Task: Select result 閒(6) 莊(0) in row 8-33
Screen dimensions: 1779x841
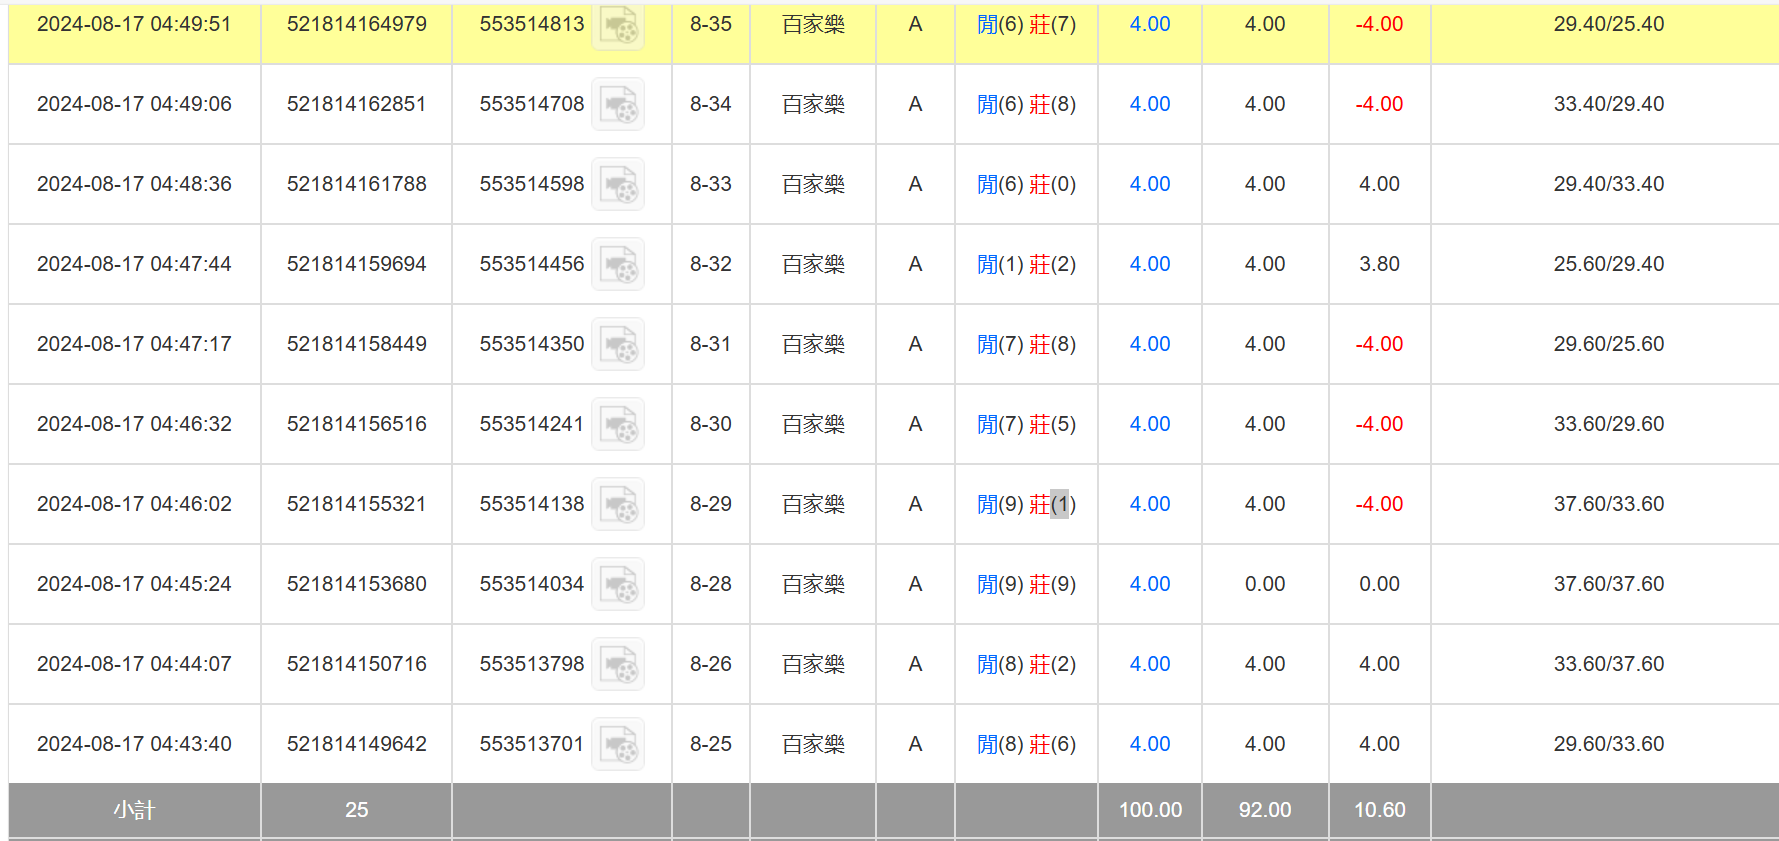Action: point(1026,184)
